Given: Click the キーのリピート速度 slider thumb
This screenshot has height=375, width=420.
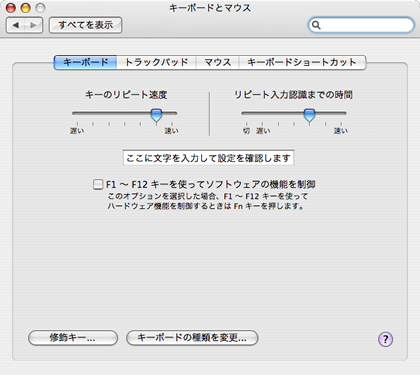Looking at the screenshot, I should (156, 115).
